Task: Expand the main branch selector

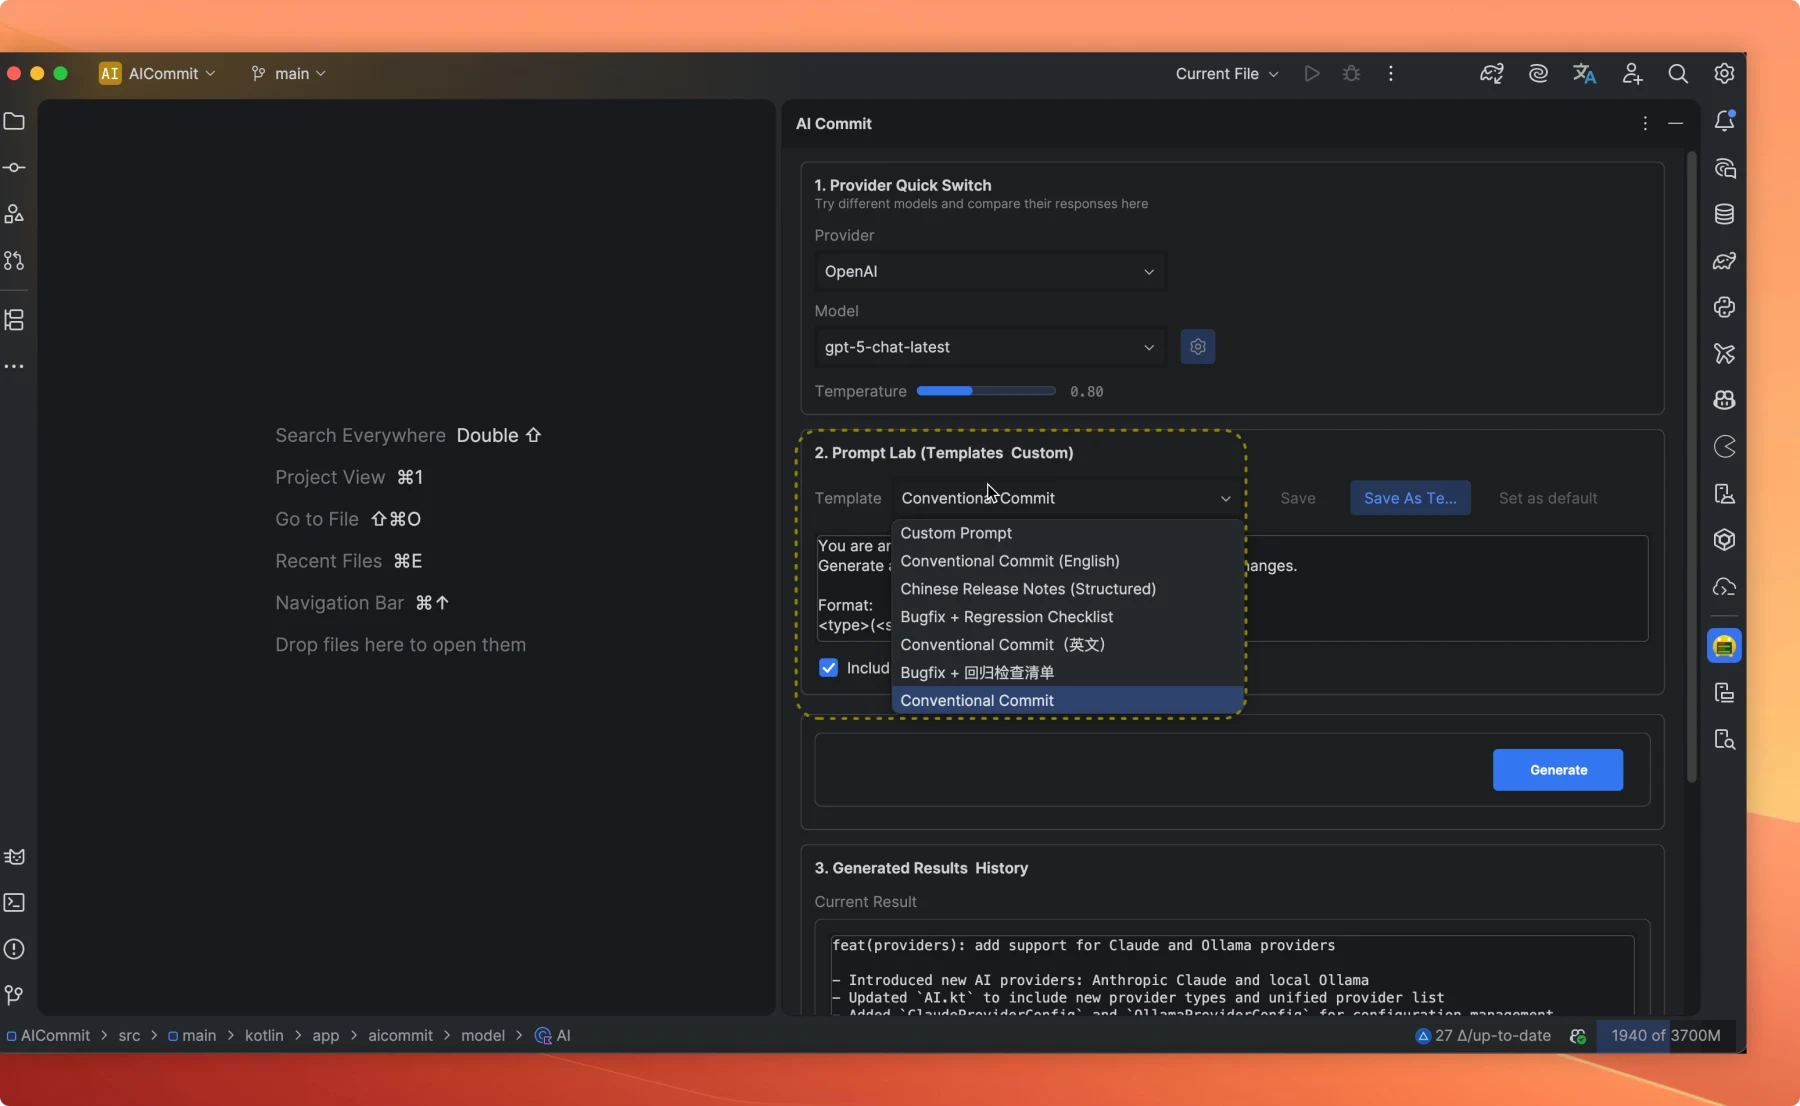Action: 289,73
